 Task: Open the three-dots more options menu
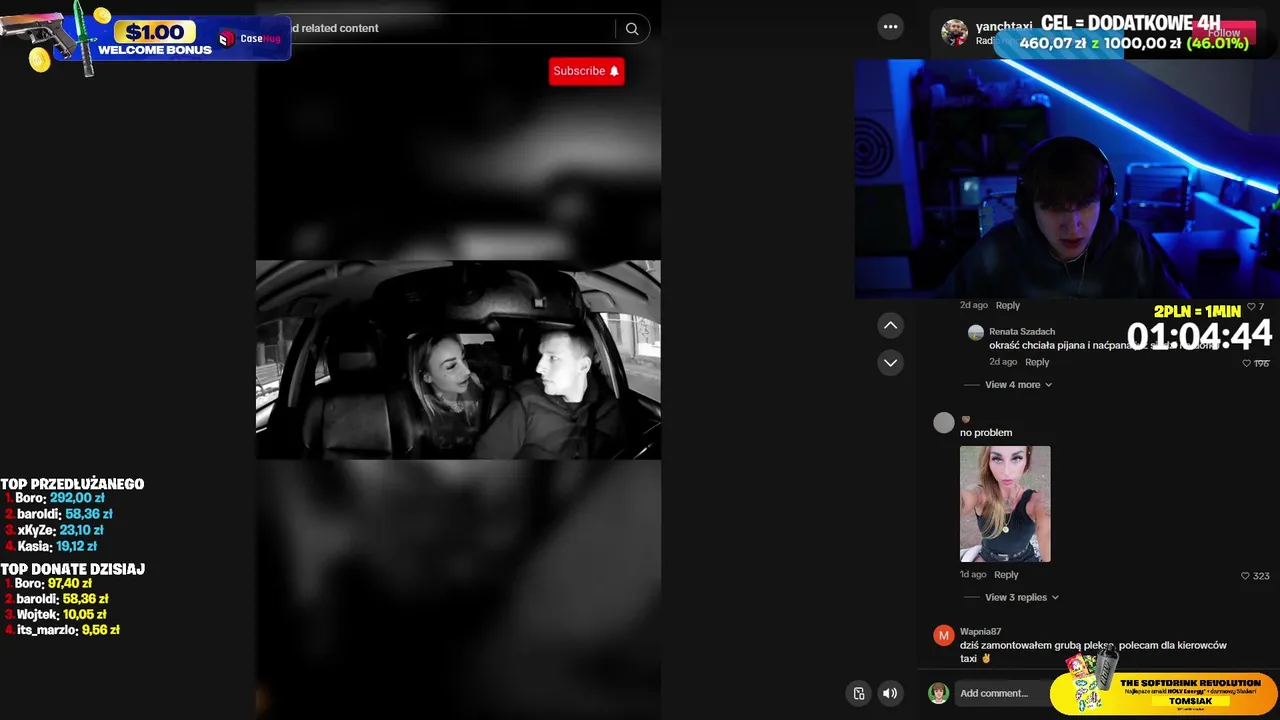891,27
